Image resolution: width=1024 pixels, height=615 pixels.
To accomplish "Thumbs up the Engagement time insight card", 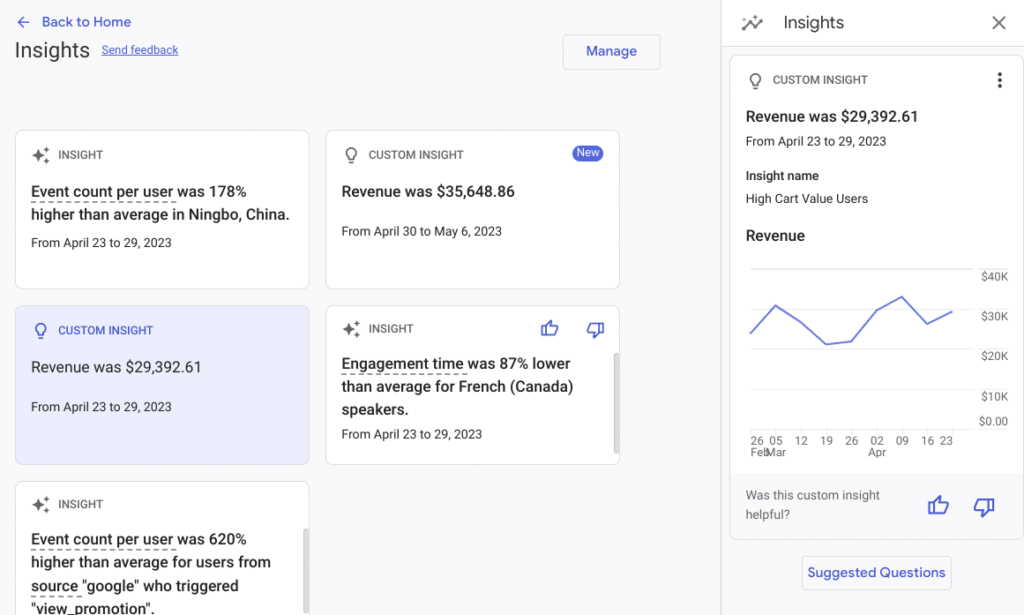I will tap(549, 329).
